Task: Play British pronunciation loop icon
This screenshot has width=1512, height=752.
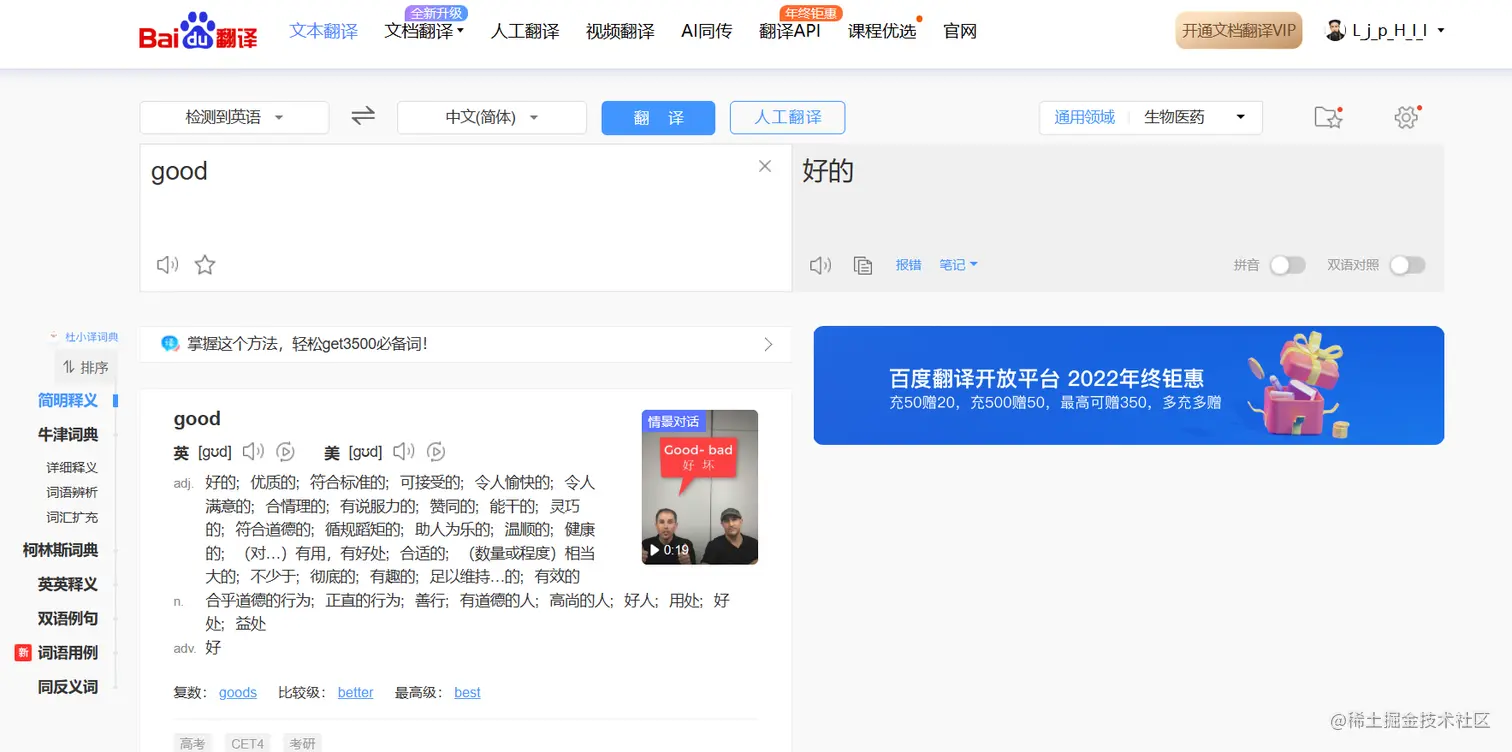Action: [285, 452]
